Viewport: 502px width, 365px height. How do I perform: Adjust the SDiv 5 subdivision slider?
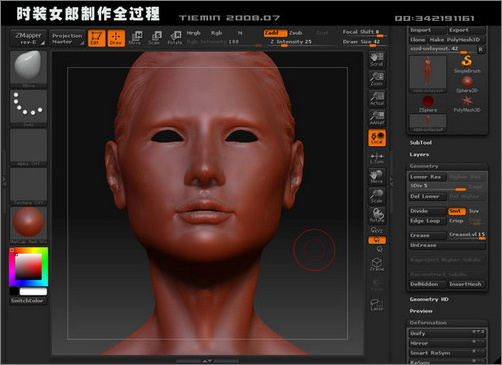point(438,186)
